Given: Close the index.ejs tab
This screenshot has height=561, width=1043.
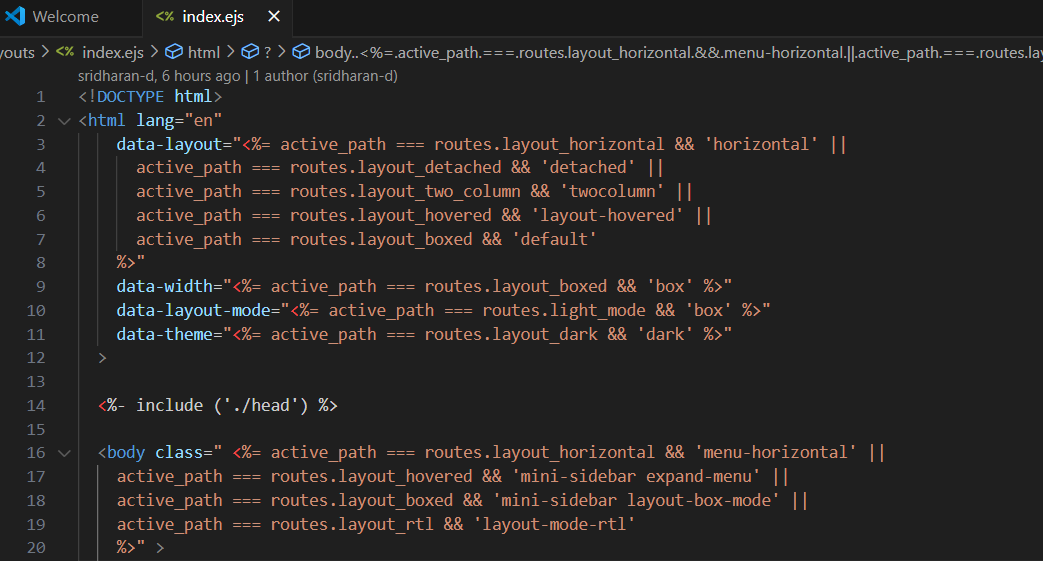Looking at the screenshot, I should pos(274,17).
